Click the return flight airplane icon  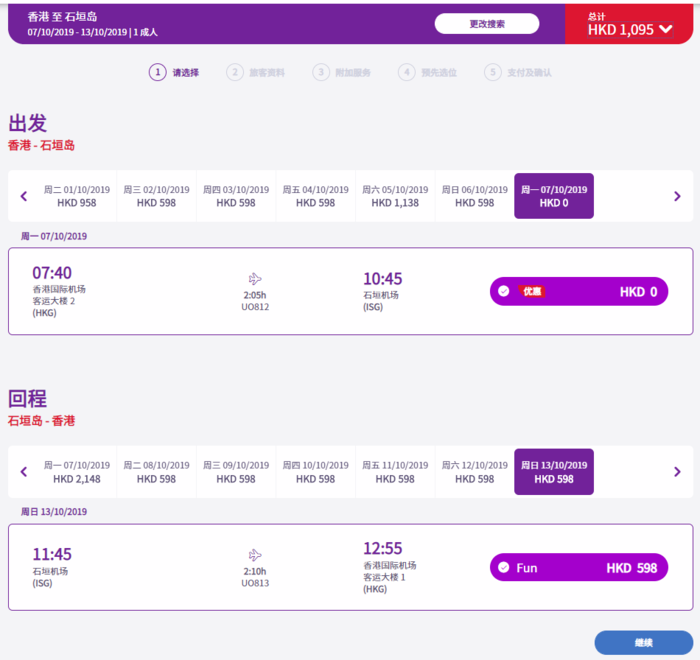coord(255,555)
